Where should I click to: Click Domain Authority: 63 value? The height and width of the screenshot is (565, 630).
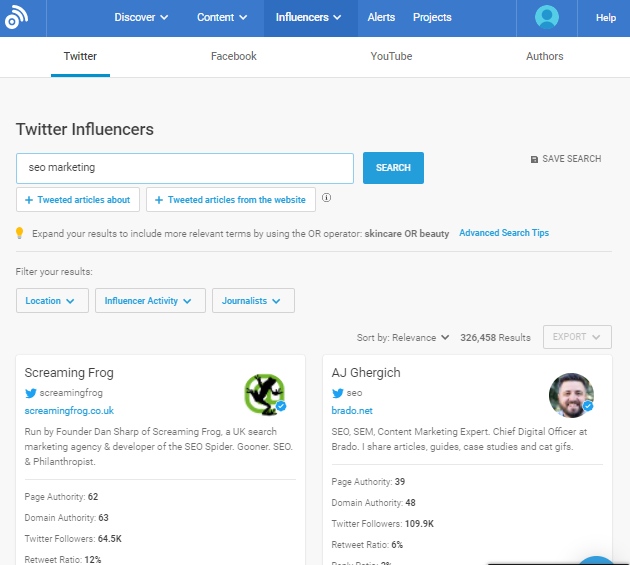pyautogui.click(x=103, y=518)
